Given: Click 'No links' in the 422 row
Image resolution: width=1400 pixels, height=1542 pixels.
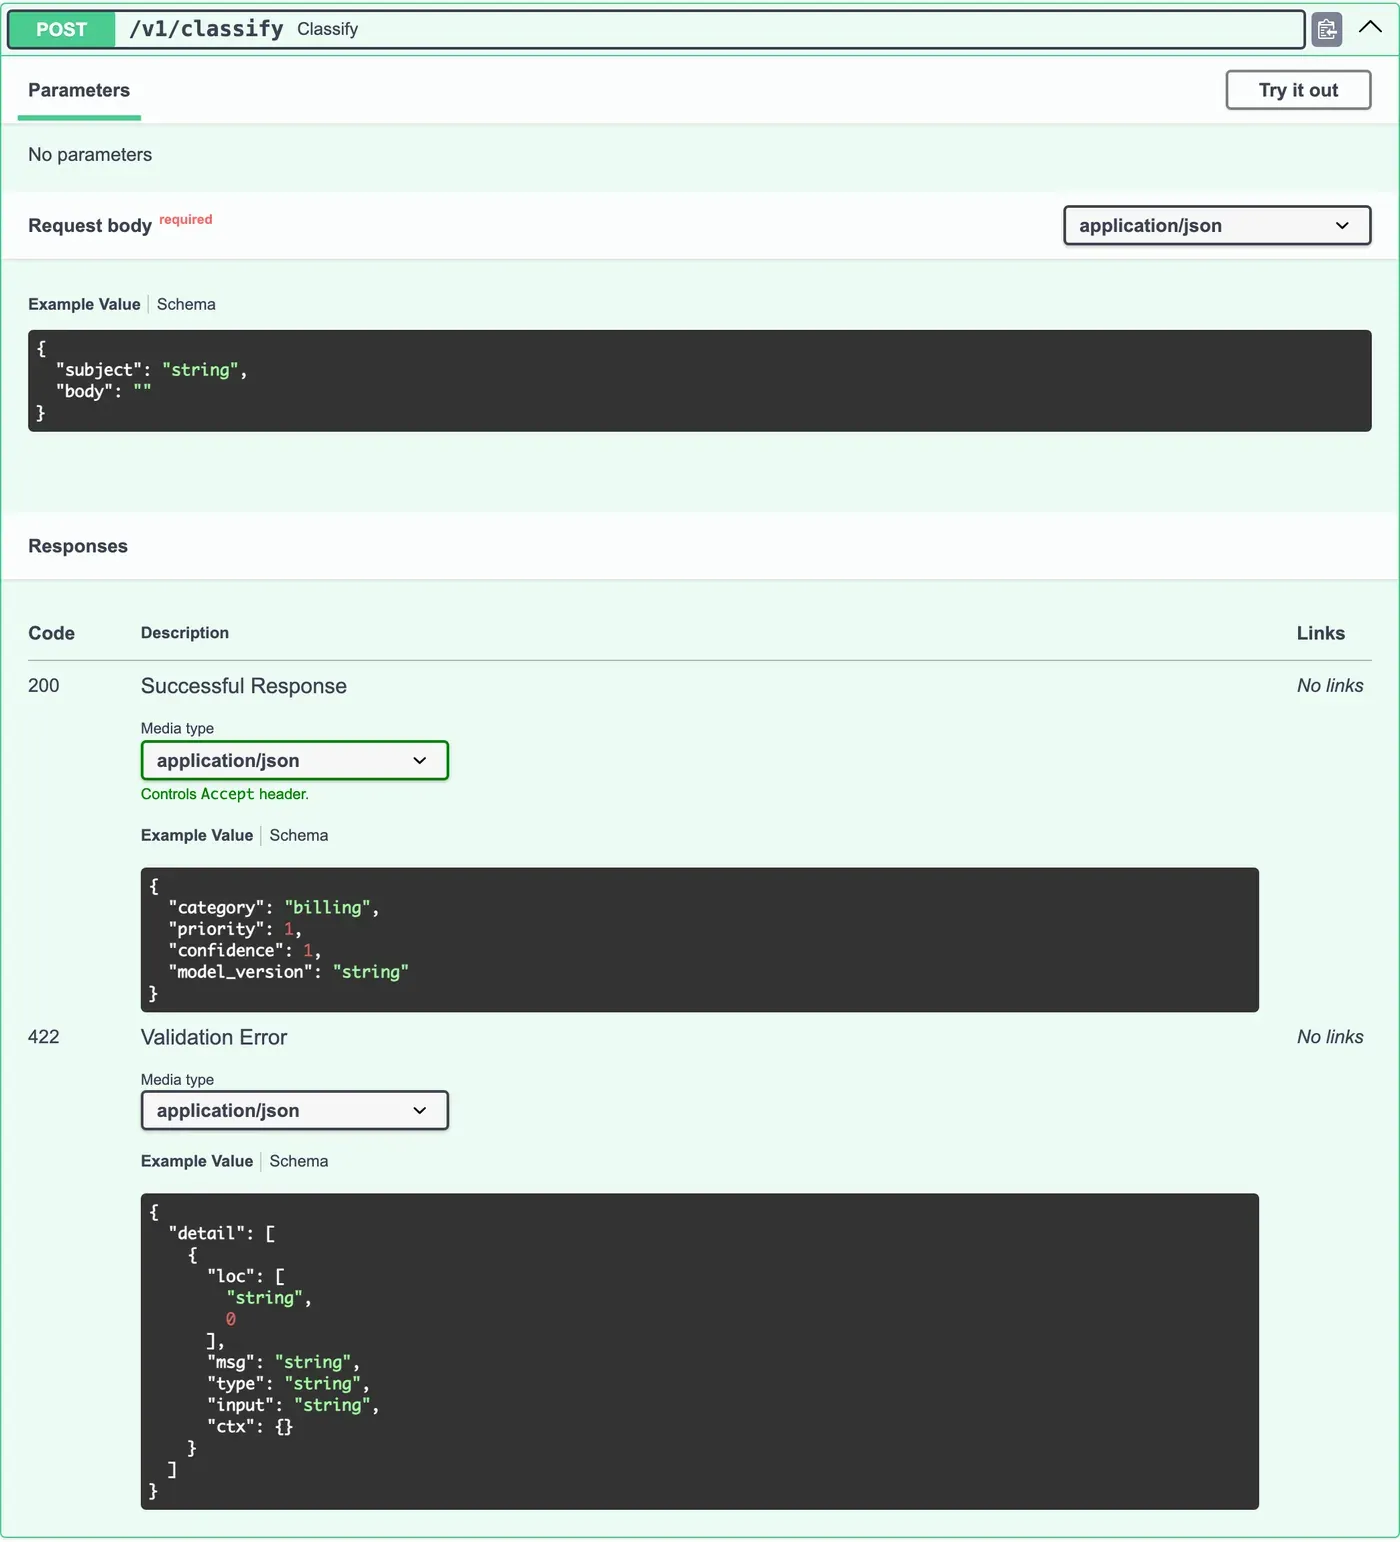Looking at the screenshot, I should click(1330, 1037).
